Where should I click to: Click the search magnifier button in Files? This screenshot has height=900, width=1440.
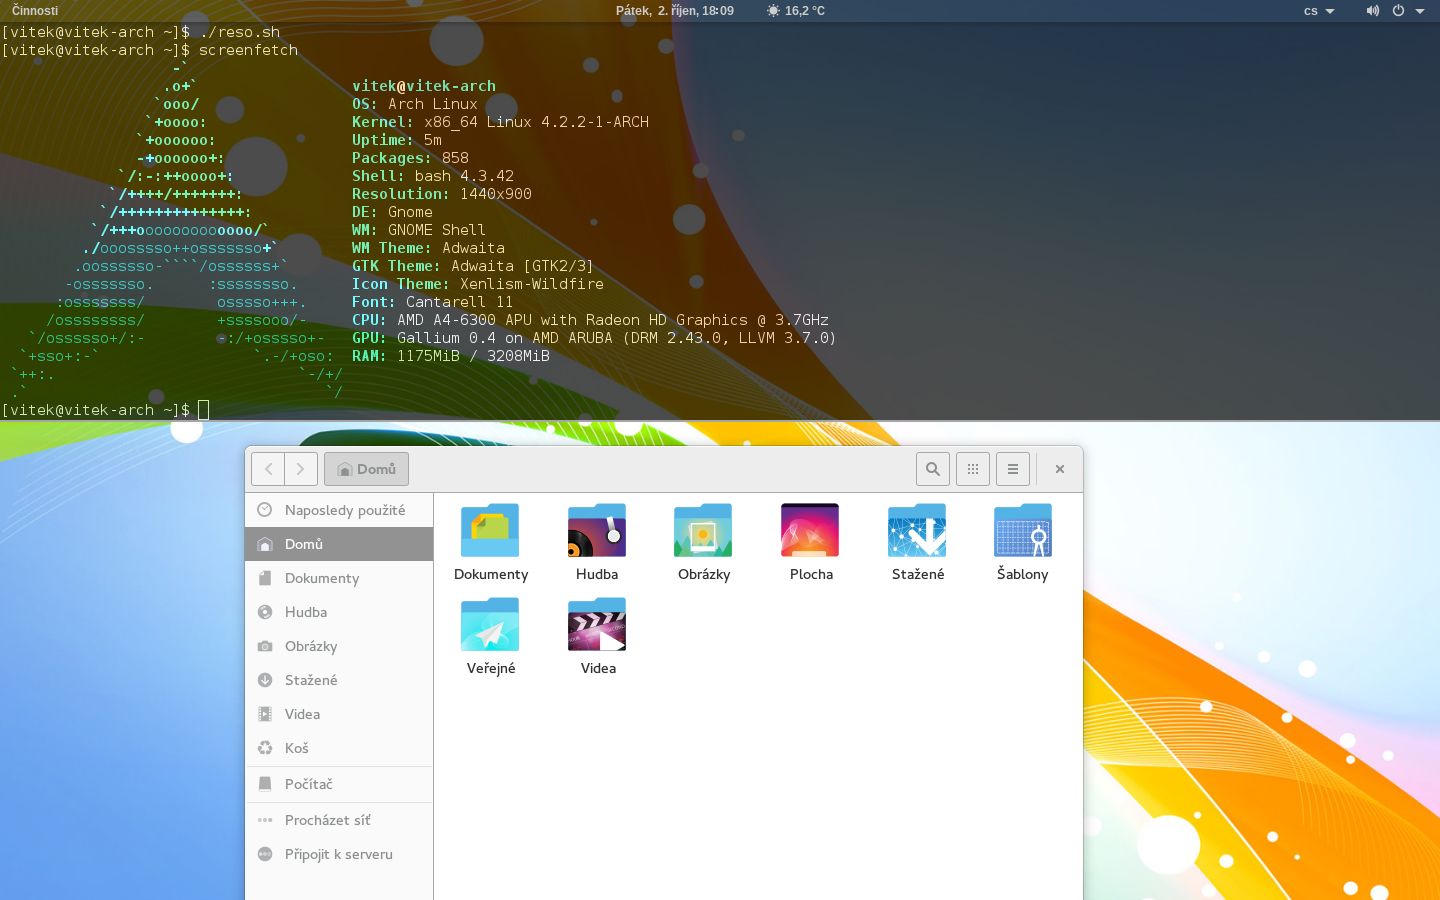(x=933, y=469)
